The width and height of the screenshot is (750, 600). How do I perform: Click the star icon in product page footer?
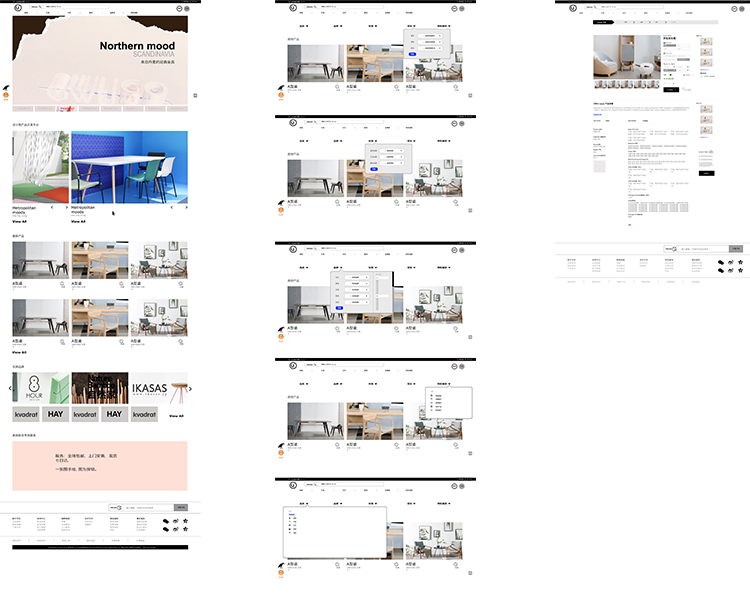tap(741, 263)
